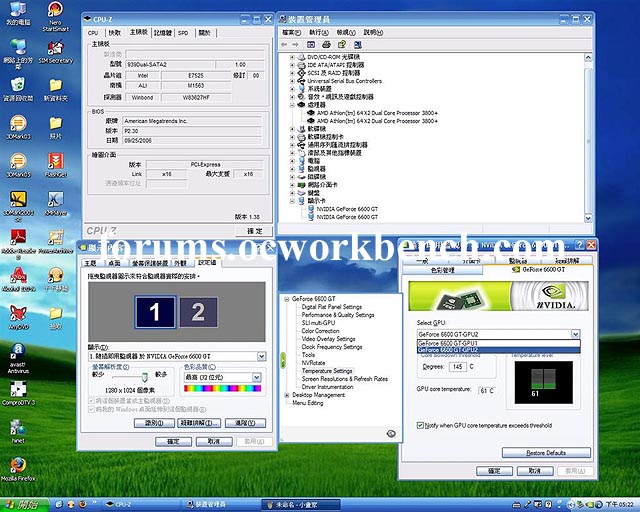Click the Degrees threshold input field

coord(458,367)
